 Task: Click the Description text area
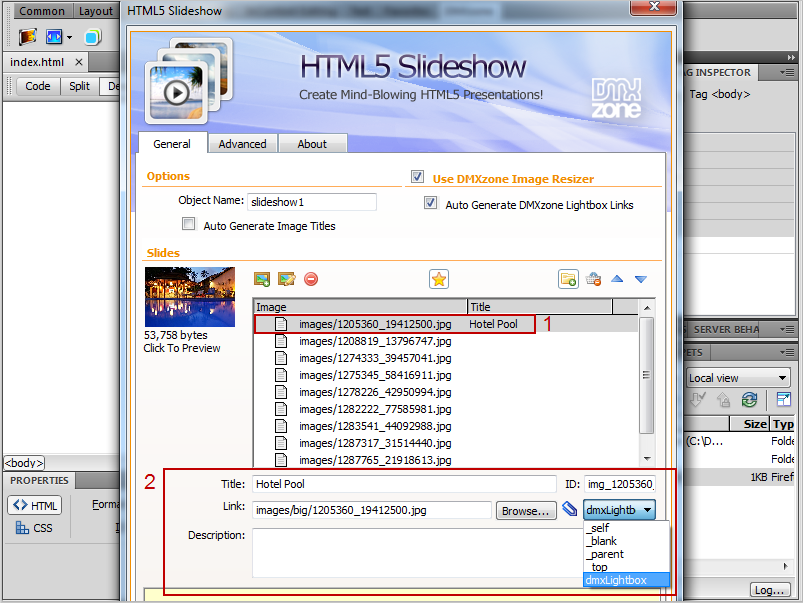(x=417, y=553)
